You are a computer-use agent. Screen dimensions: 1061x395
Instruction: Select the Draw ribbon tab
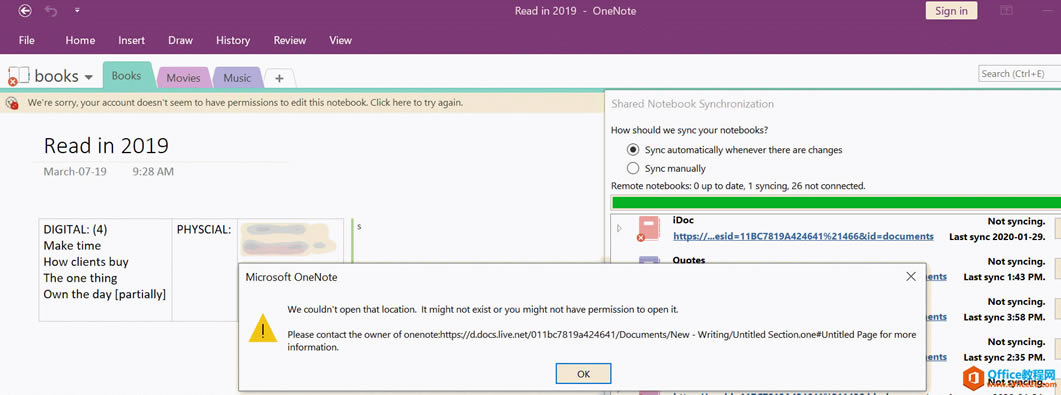click(180, 41)
